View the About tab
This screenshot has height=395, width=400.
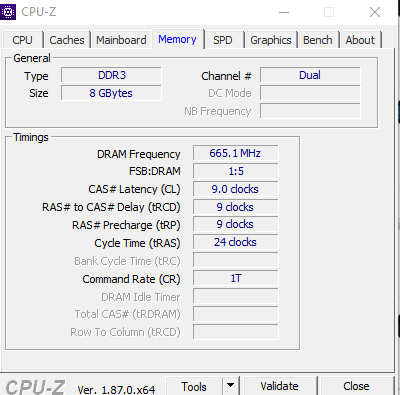(x=360, y=40)
